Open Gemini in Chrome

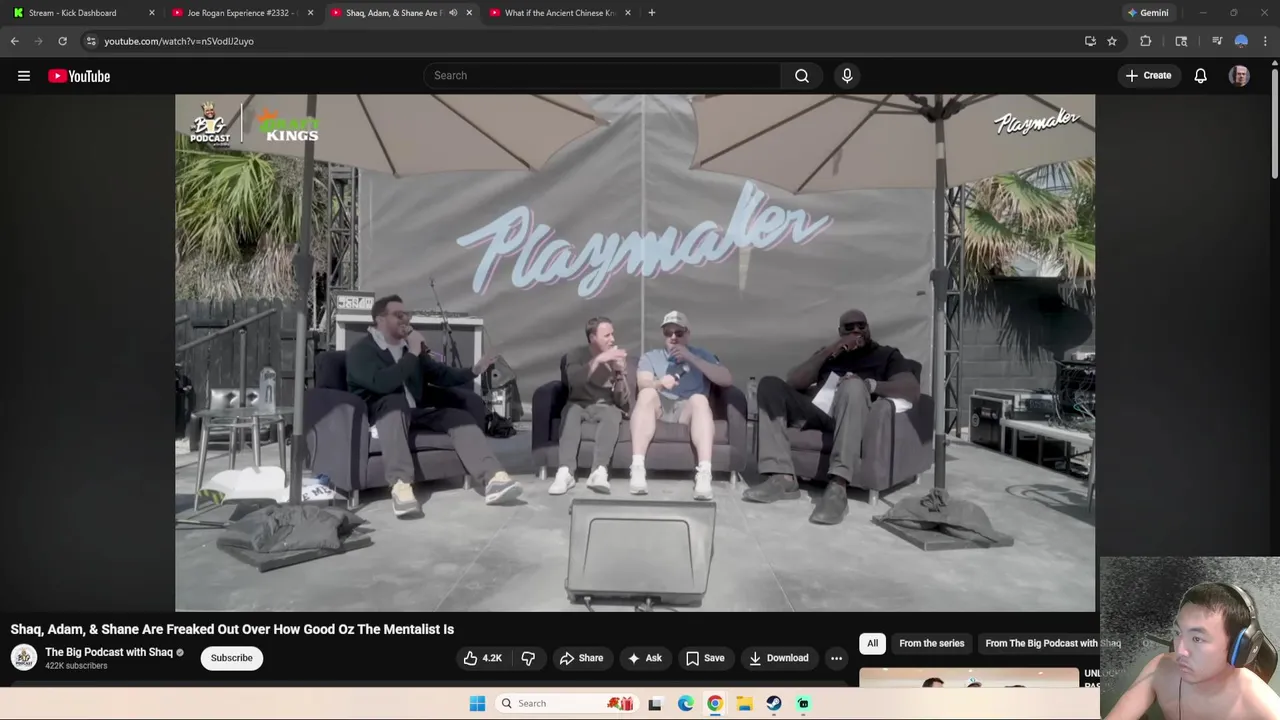pos(1147,13)
